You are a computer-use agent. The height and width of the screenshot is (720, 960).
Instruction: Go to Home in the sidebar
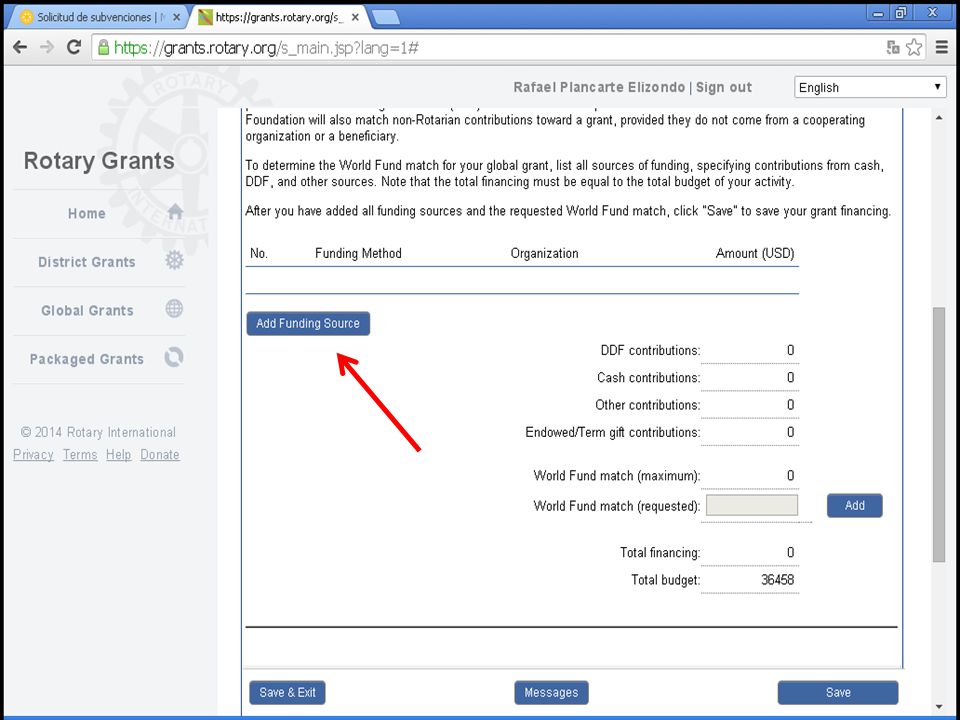click(x=86, y=214)
